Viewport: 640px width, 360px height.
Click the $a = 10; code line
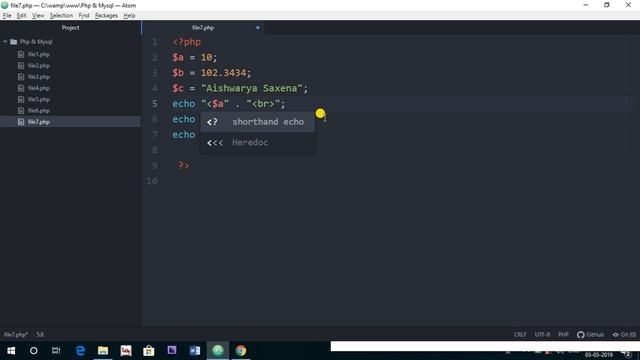click(x=195, y=57)
